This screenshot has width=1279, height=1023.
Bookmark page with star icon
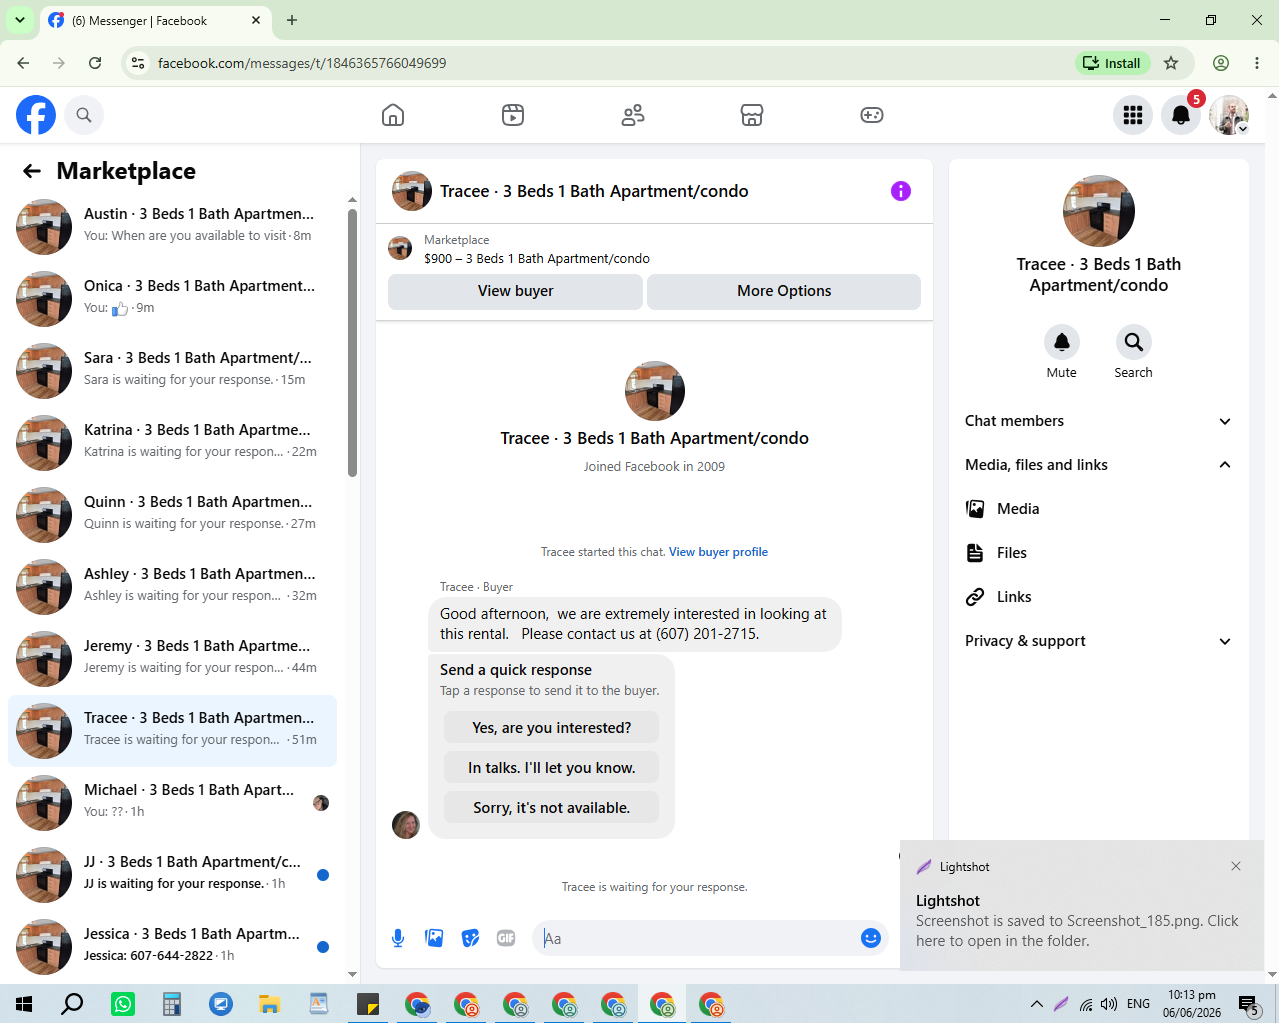[1171, 63]
